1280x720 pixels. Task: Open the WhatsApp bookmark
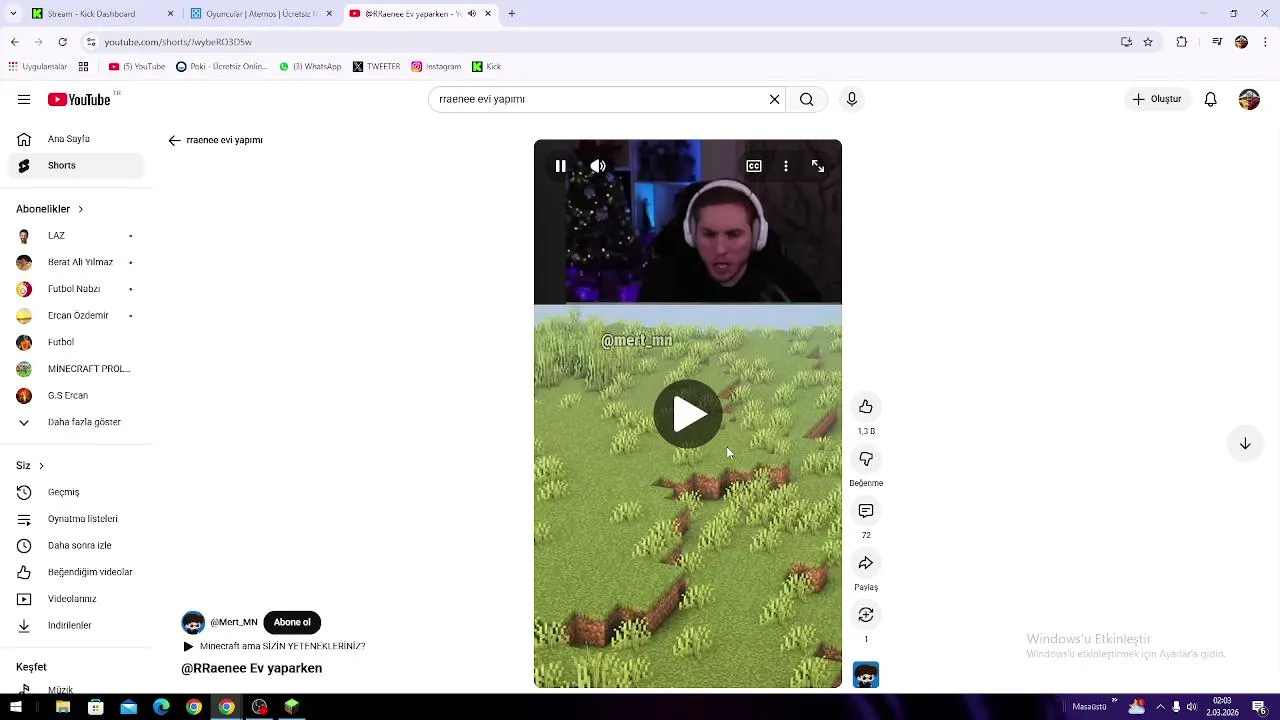(310, 67)
